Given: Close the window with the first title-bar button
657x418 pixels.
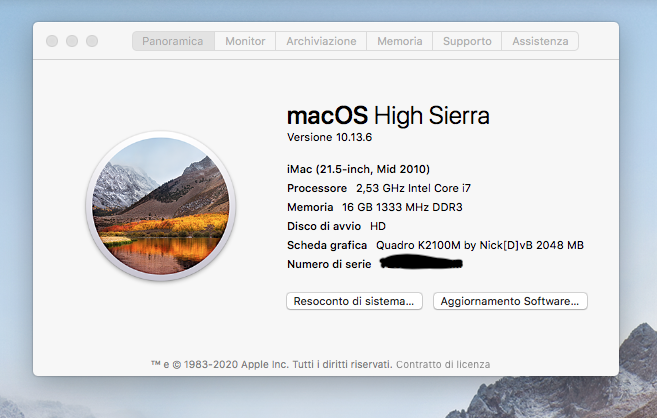Looking at the screenshot, I should [52, 41].
